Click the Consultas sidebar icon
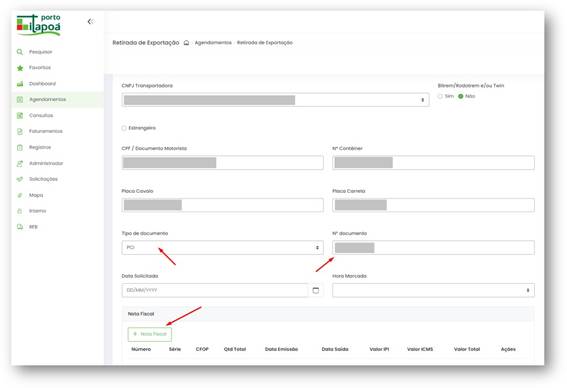Image resolution: width=567 pixels, height=388 pixels. point(20,116)
